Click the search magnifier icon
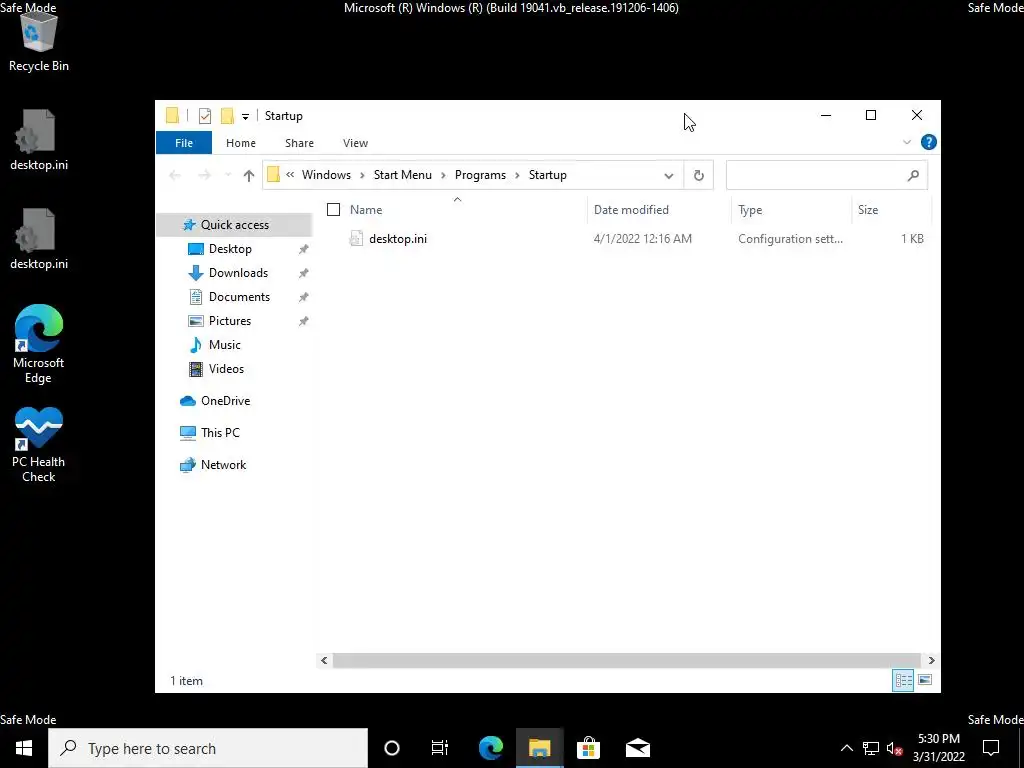Image resolution: width=1024 pixels, height=768 pixels. 913,175
